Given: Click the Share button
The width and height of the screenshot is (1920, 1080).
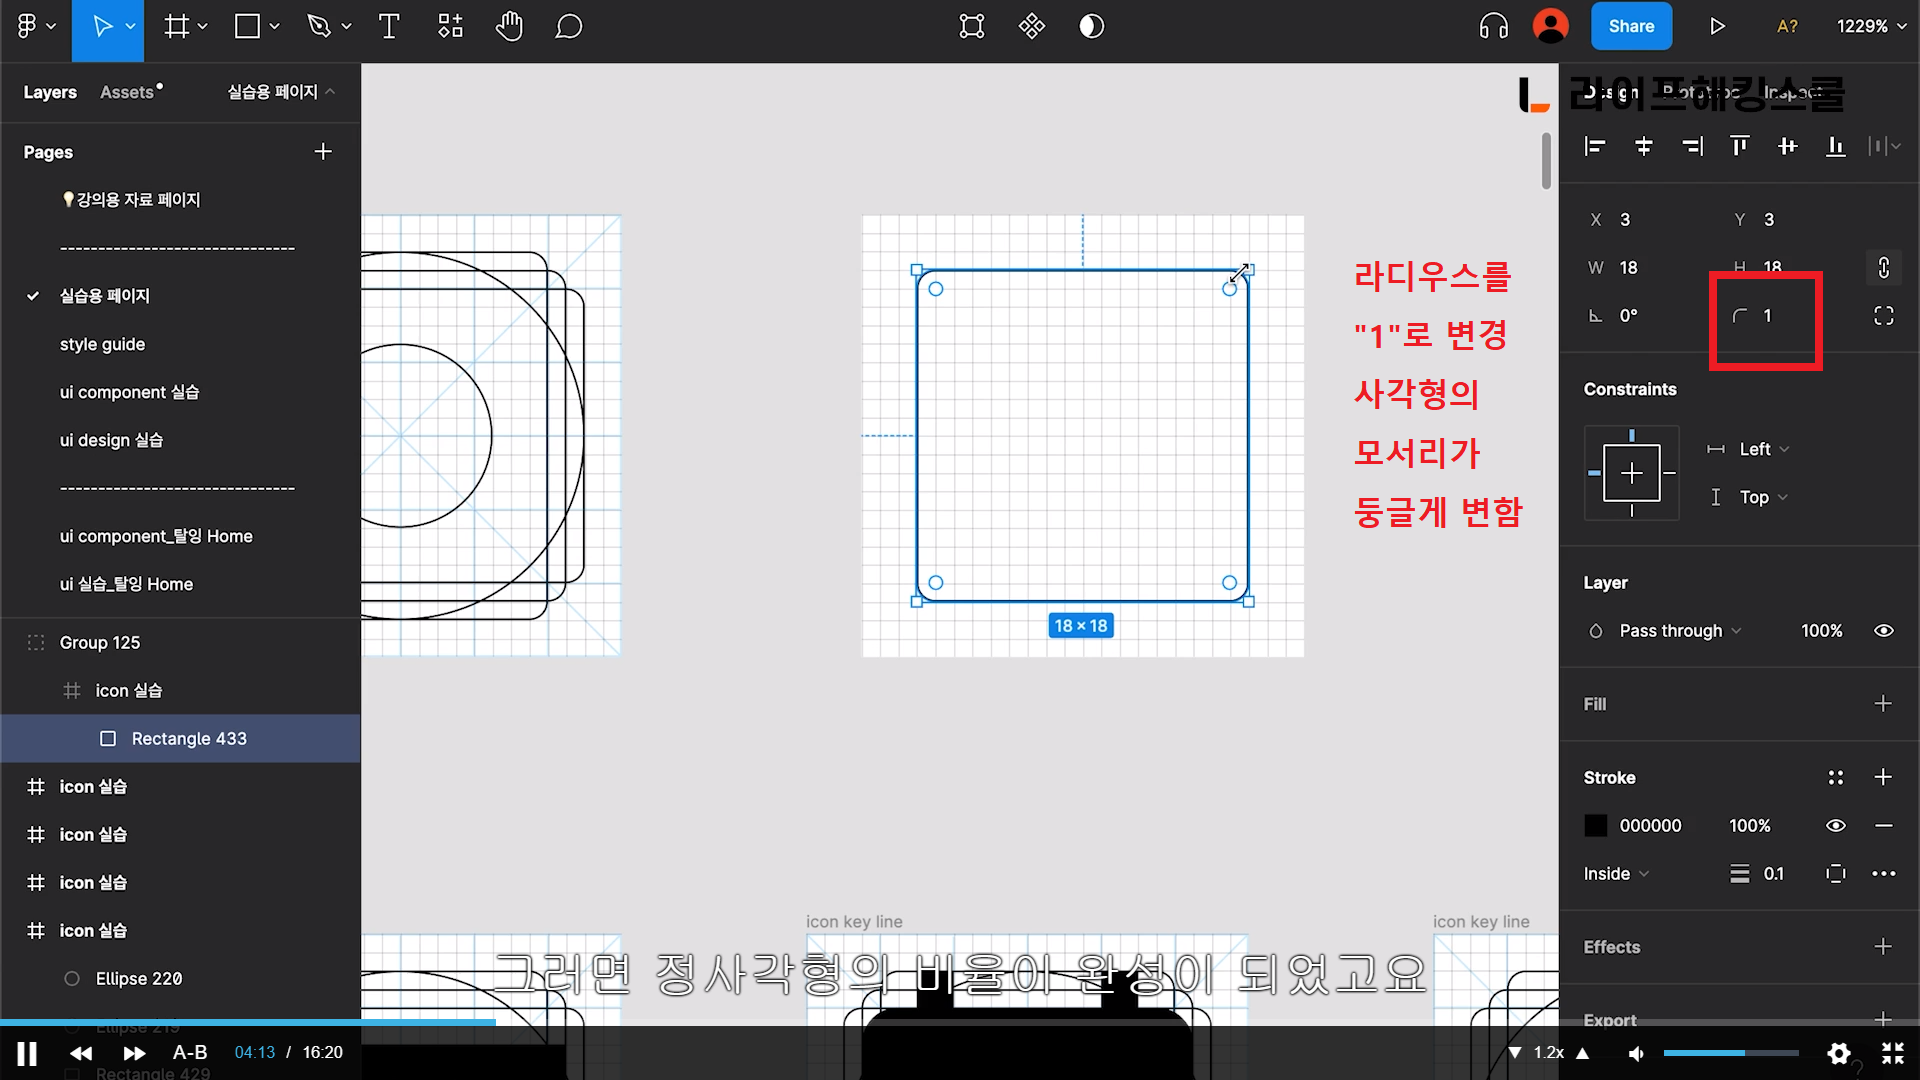Looking at the screenshot, I should (x=1630, y=27).
